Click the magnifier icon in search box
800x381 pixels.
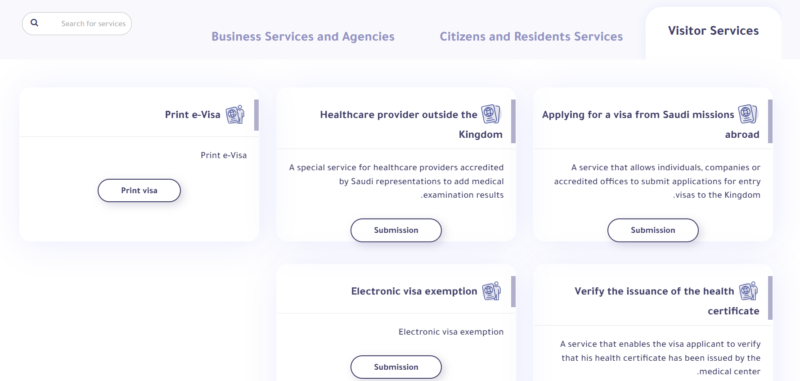tap(34, 23)
